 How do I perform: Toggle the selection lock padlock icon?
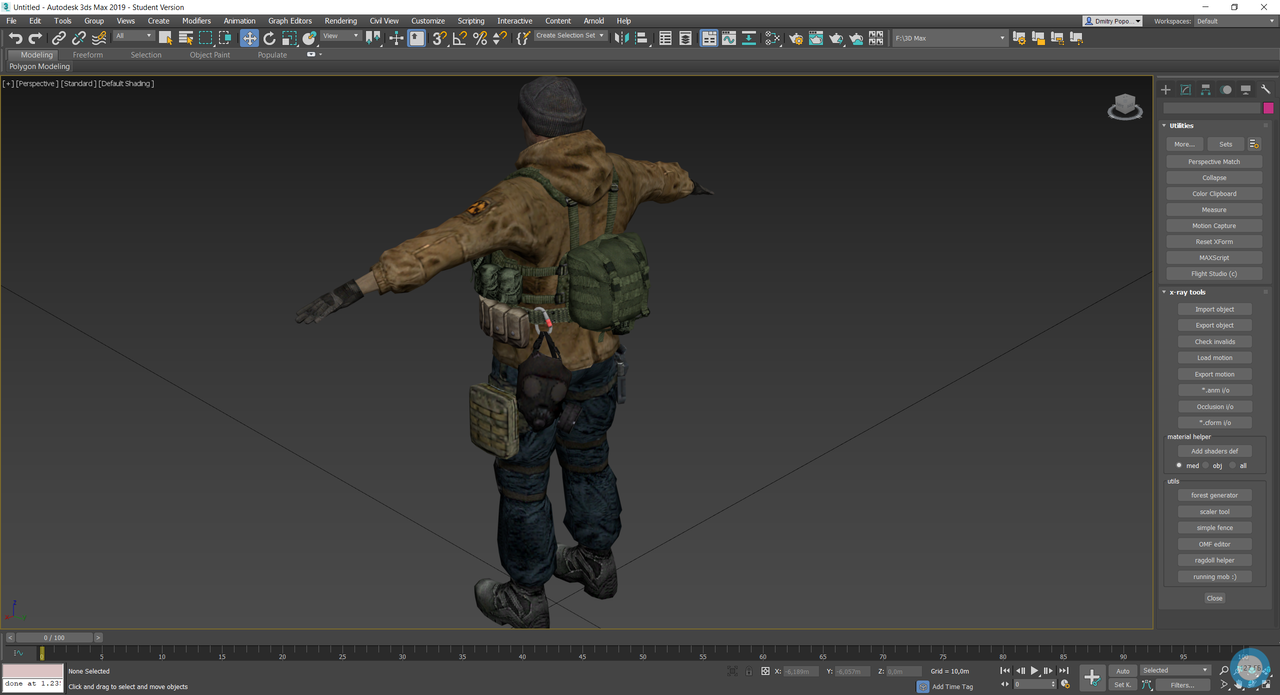[x=749, y=671]
